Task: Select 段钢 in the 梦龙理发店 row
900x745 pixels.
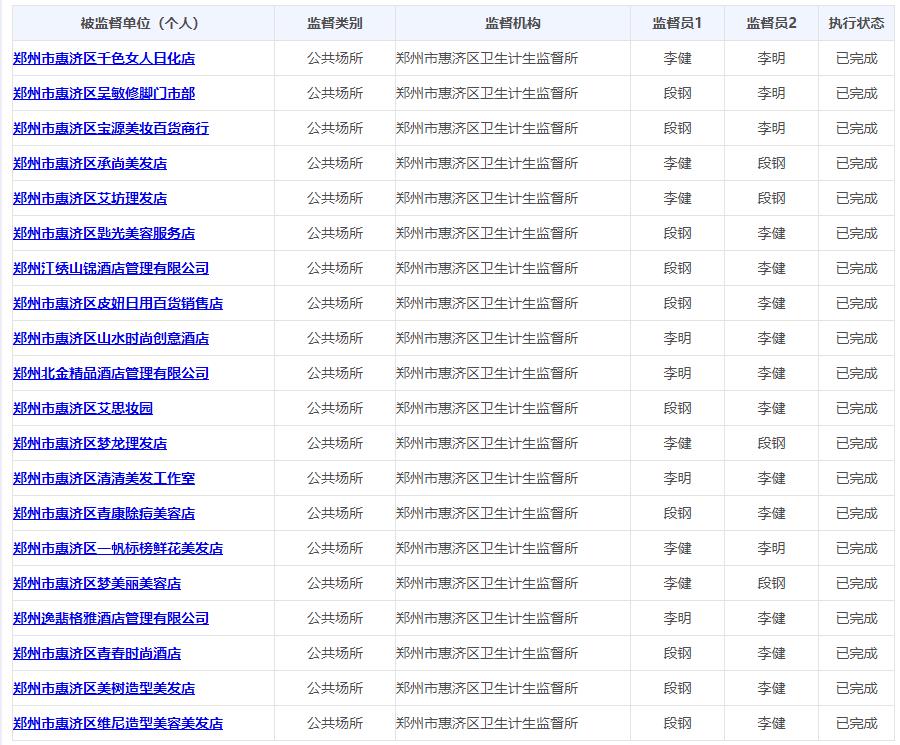Action: point(771,443)
